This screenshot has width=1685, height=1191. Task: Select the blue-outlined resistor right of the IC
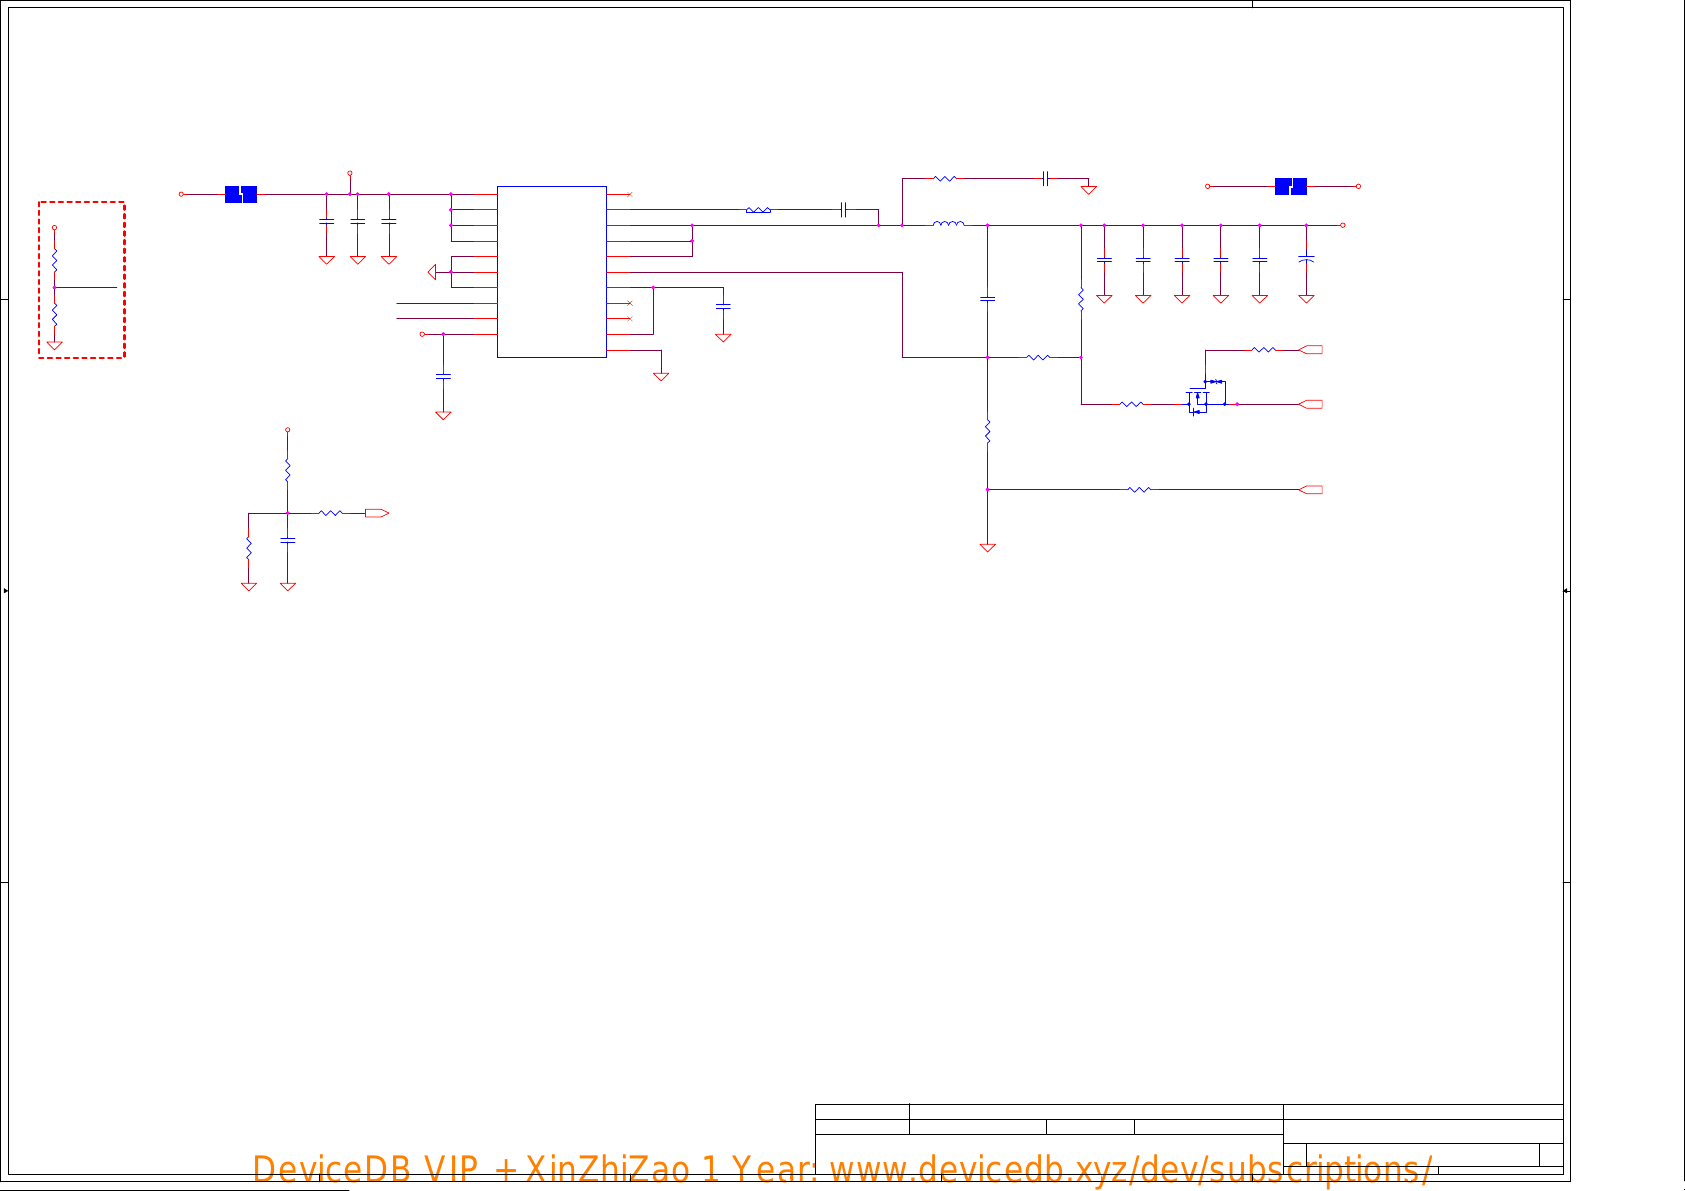[x=758, y=210]
